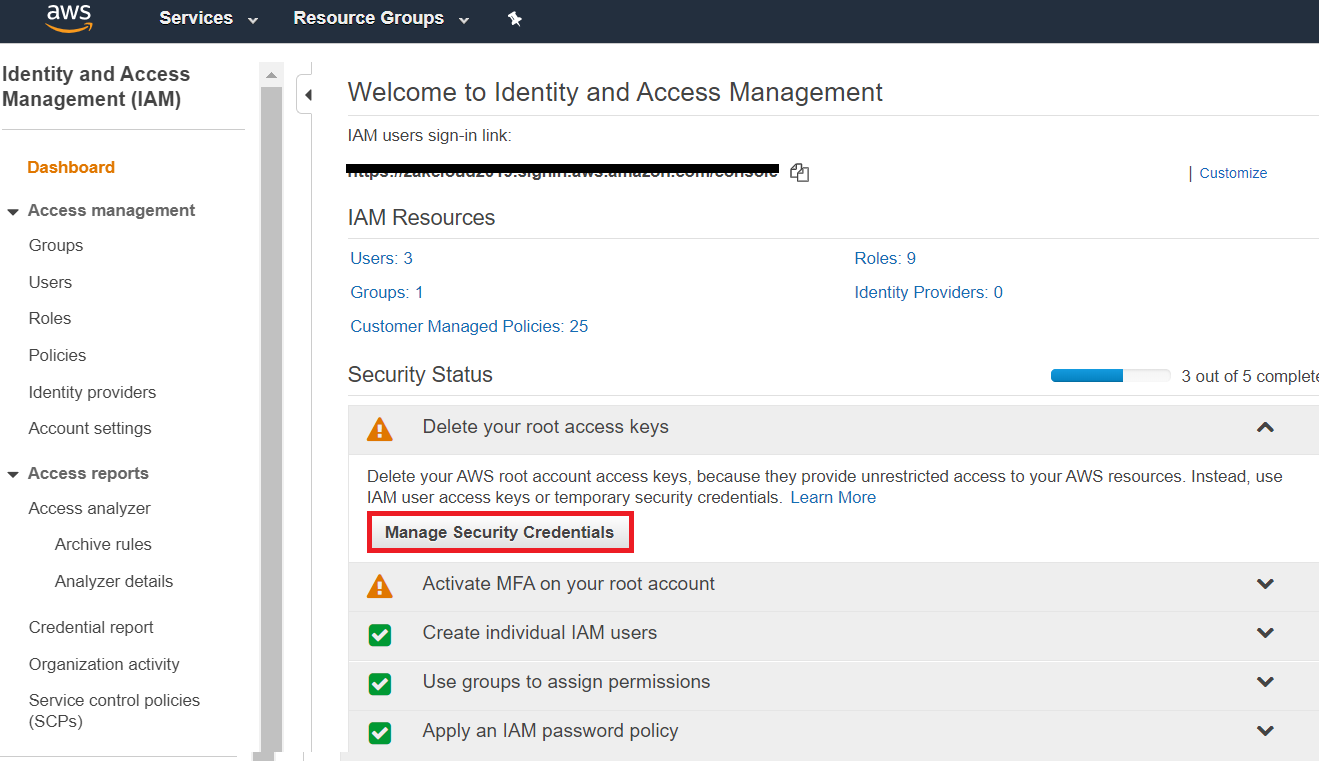Click green check beside Apply an IAM password policy
This screenshot has width=1319, height=761.
[380, 732]
